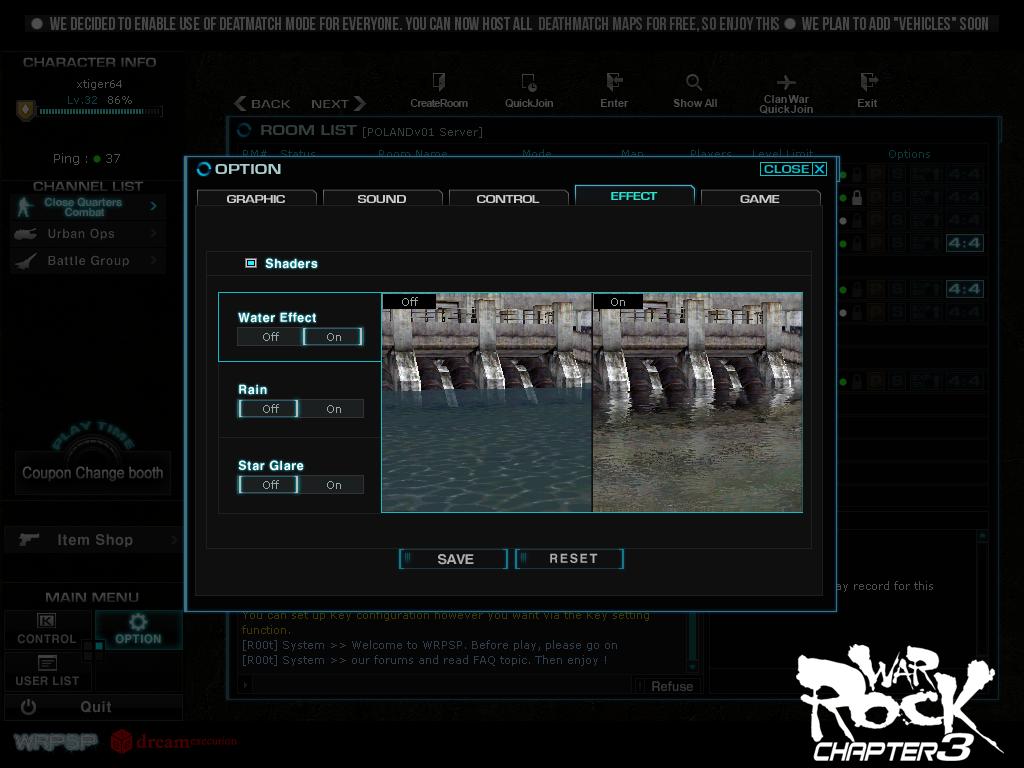Image resolution: width=1024 pixels, height=768 pixels.
Task: Click the username xtiger64
Action: click(99, 84)
